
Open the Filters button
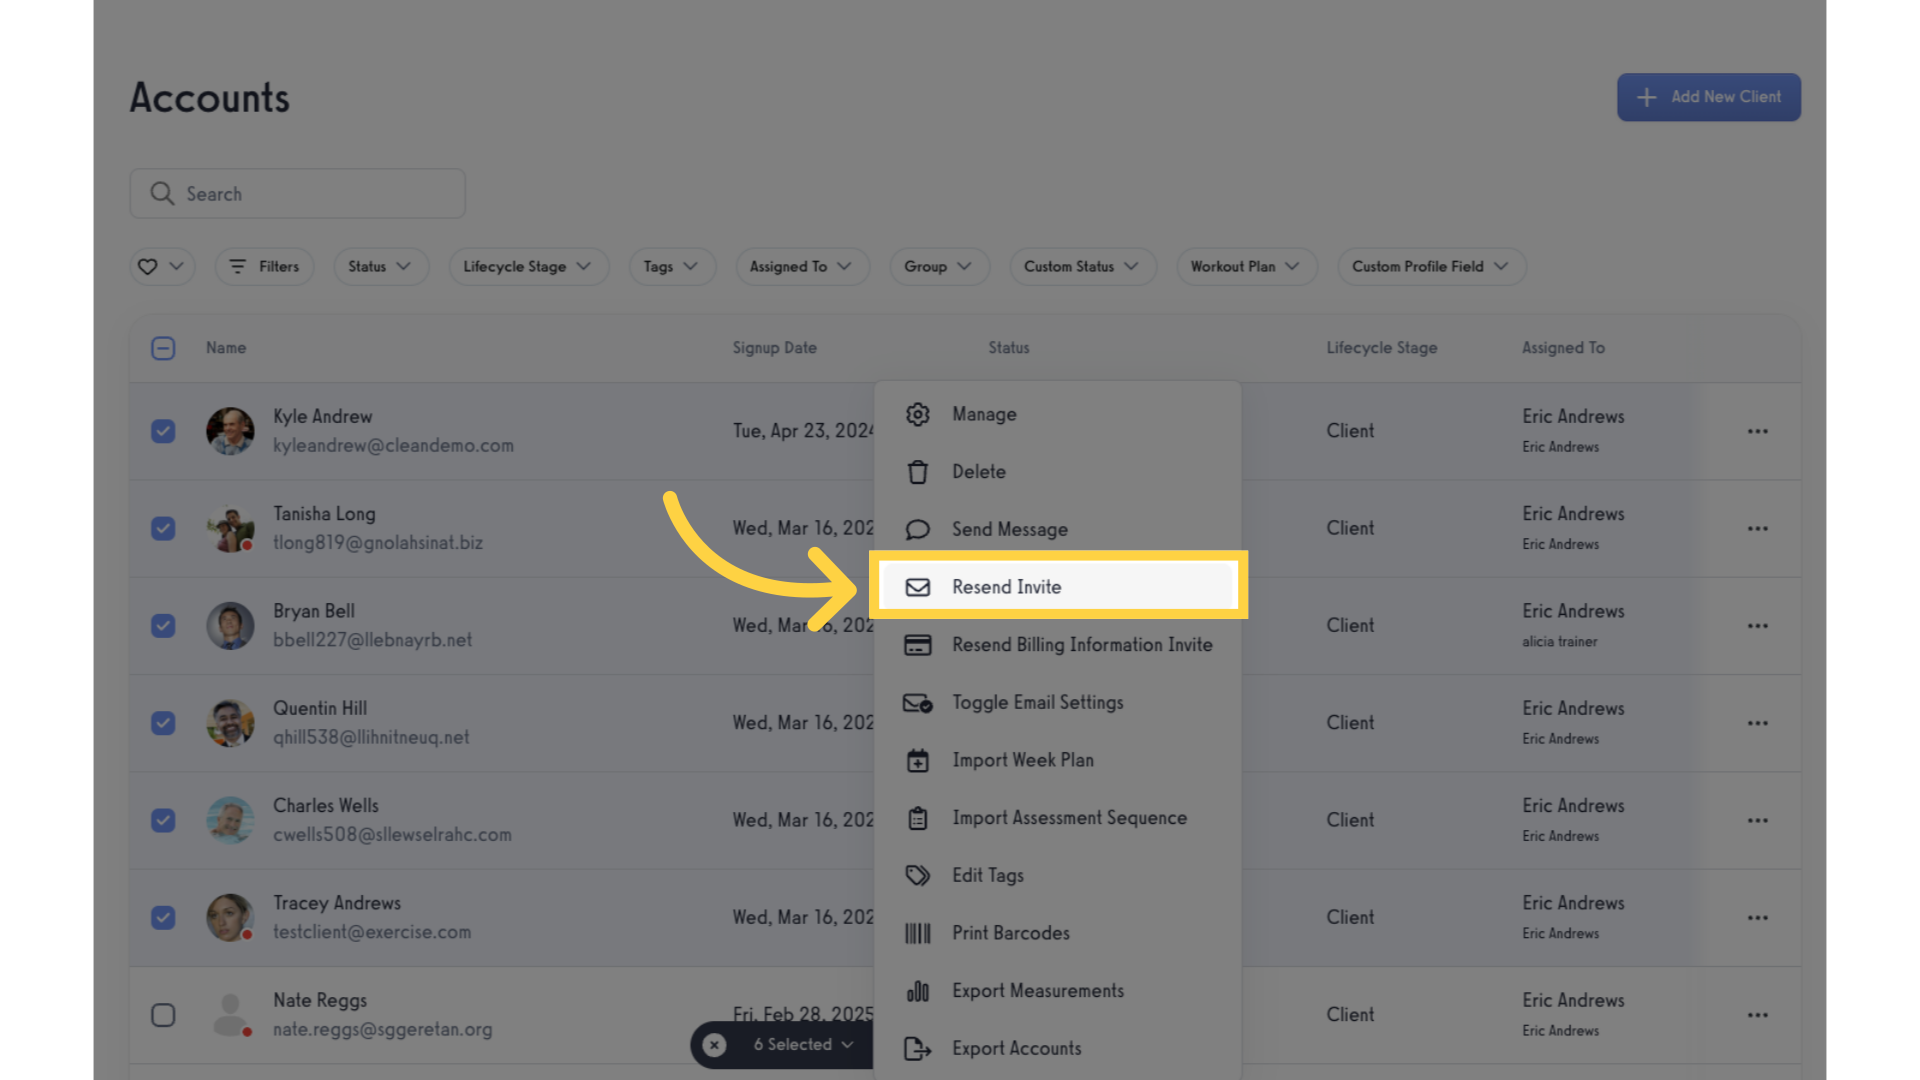(x=265, y=267)
